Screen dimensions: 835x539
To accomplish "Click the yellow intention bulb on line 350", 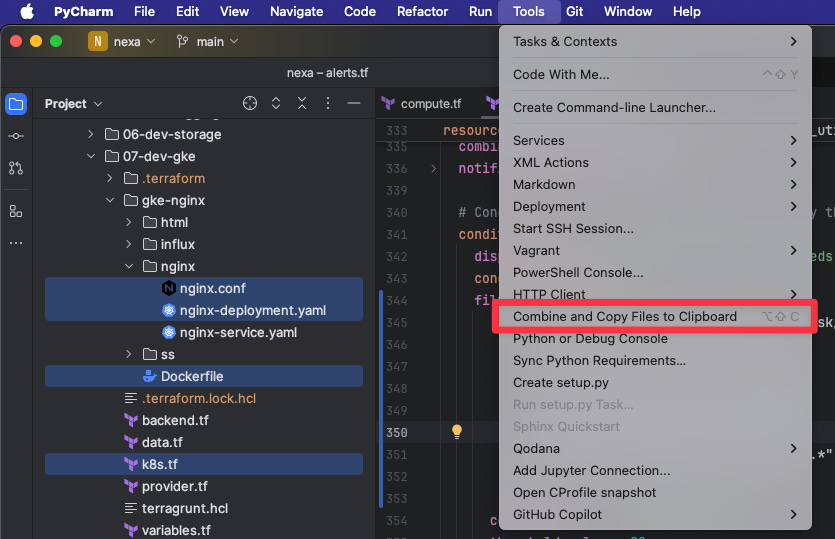I will pos(457,431).
